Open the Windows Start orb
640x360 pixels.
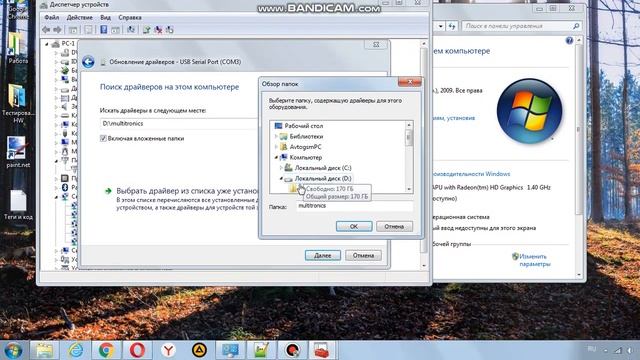pos(13,350)
